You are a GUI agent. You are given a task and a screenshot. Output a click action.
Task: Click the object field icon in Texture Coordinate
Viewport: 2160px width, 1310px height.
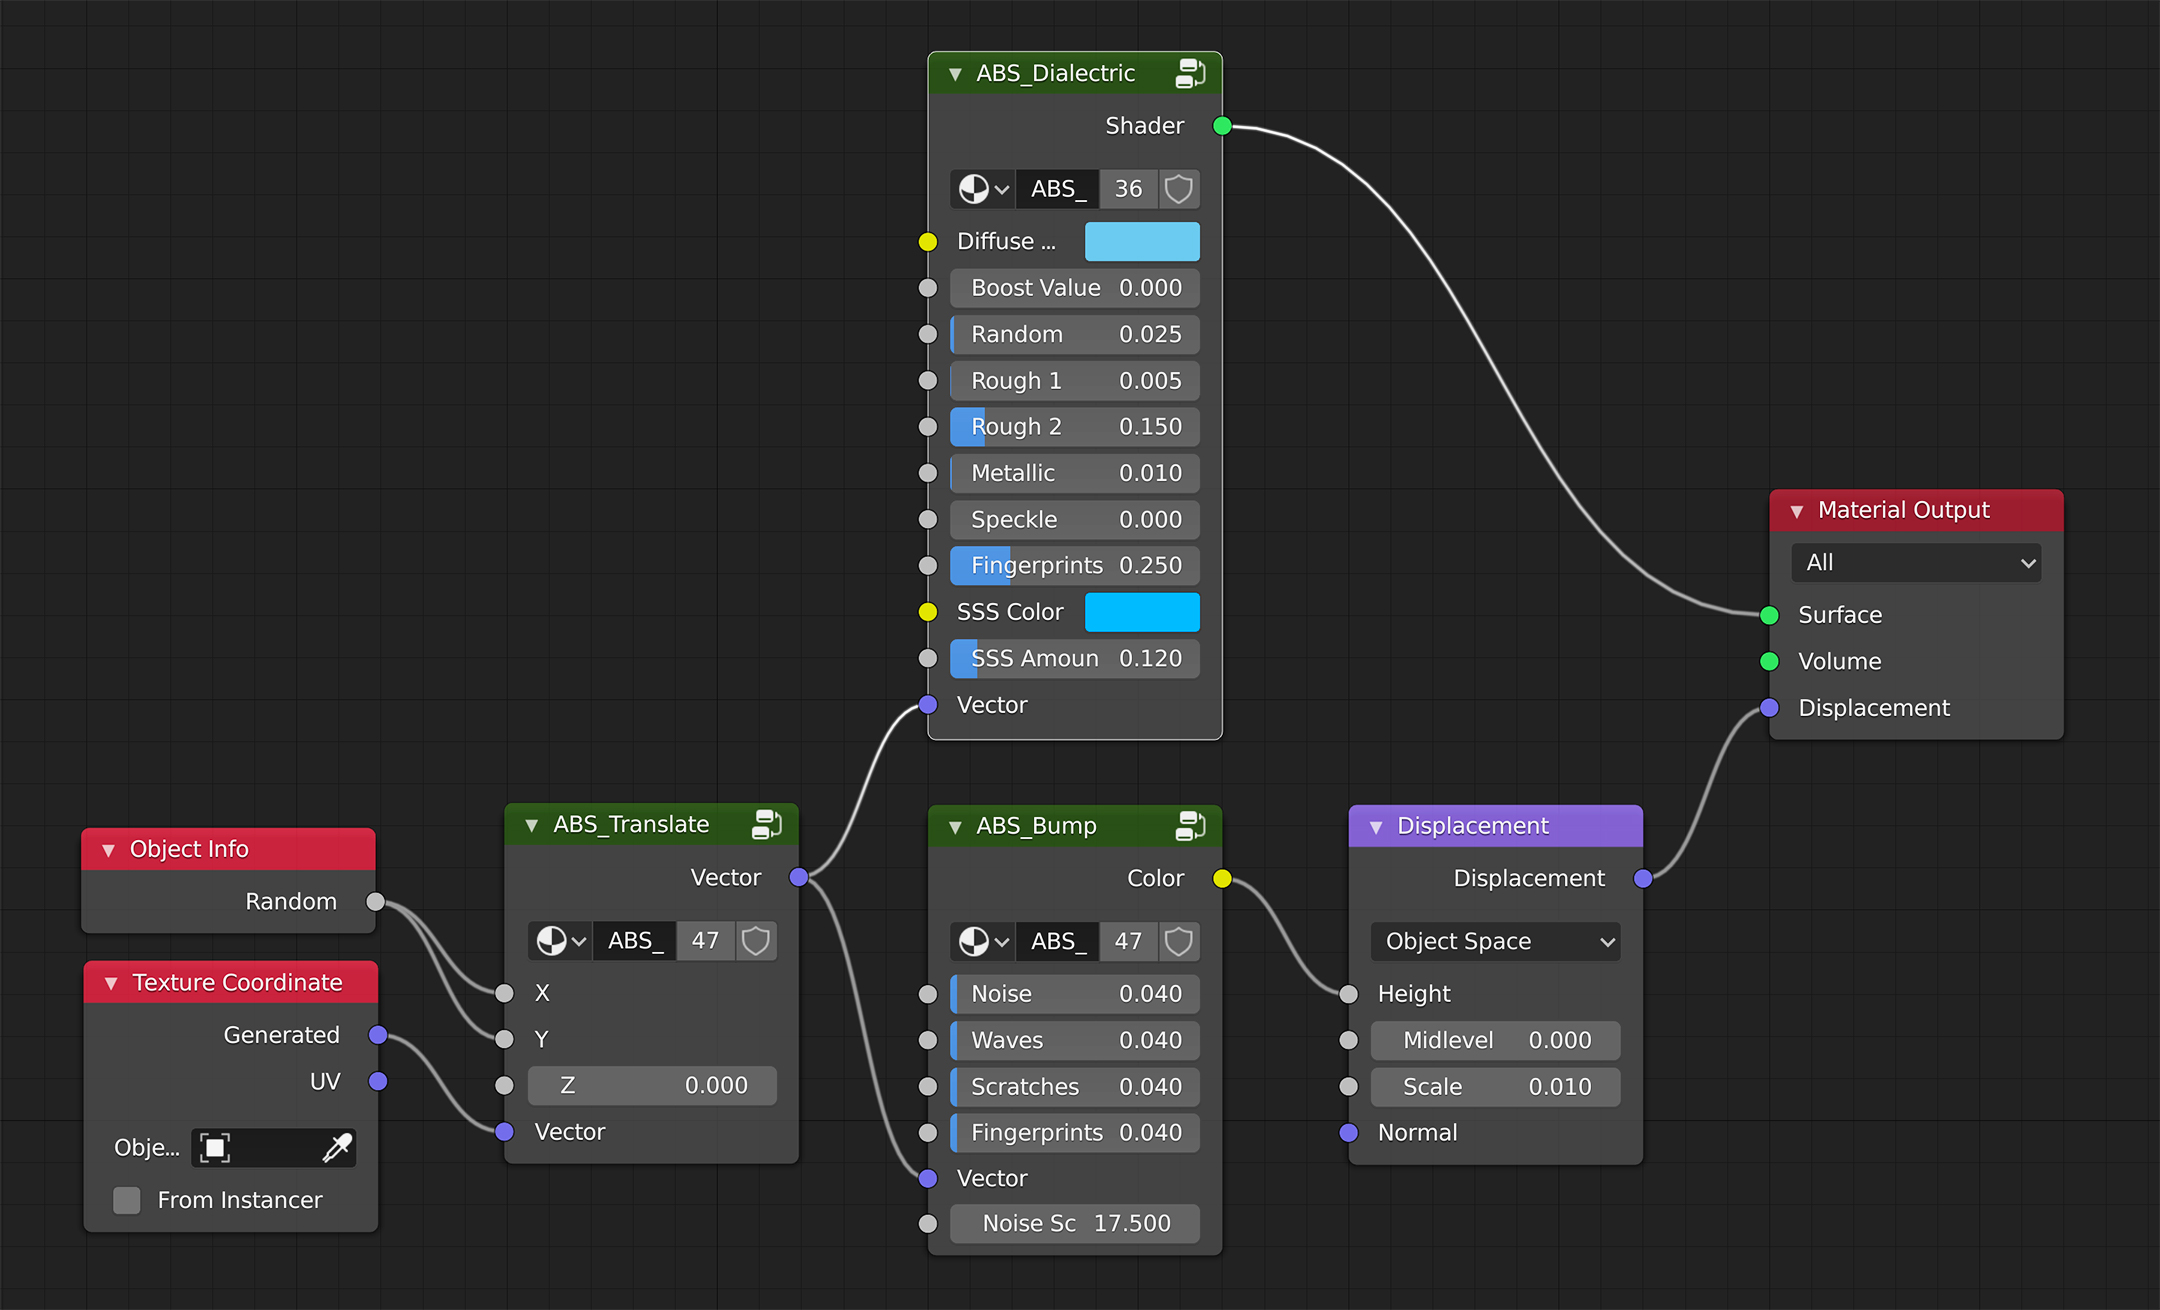click(x=215, y=1147)
